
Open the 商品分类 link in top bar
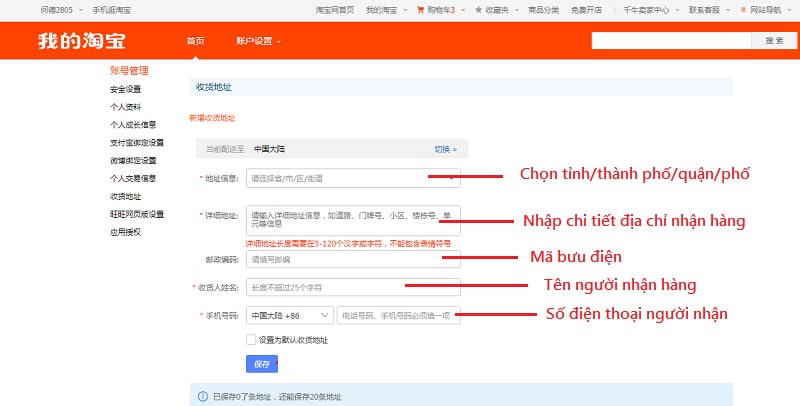click(x=543, y=10)
